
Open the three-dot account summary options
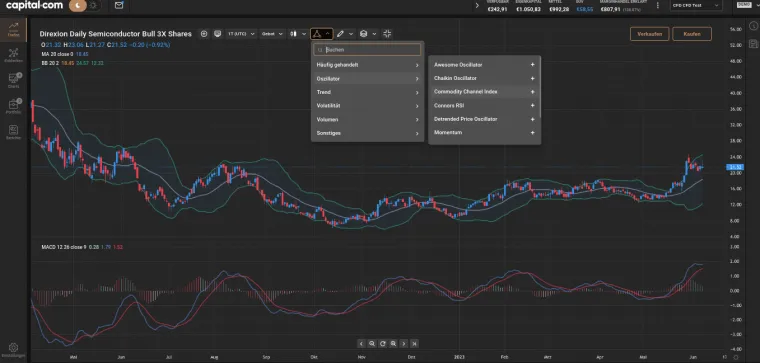click(658, 6)
